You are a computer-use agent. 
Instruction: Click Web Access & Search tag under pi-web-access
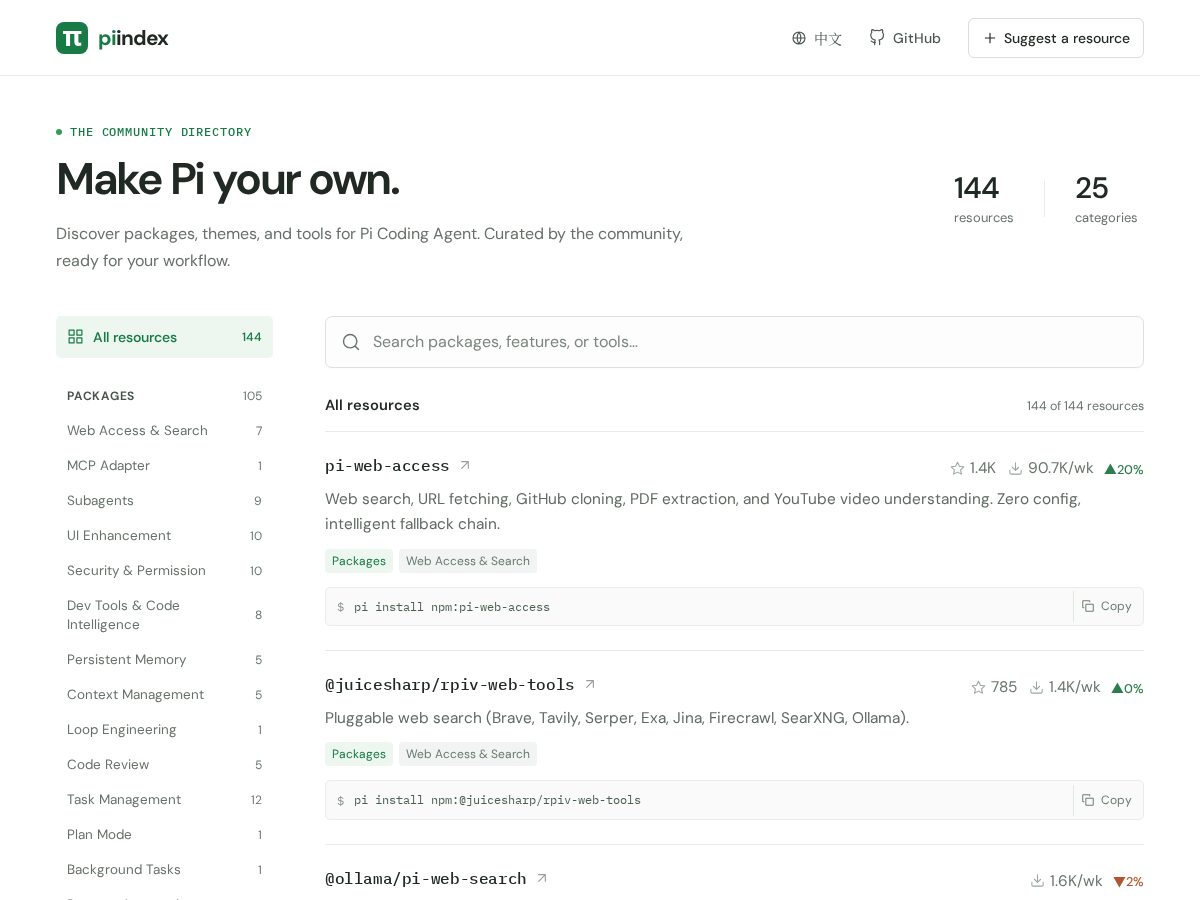tap(468, 561)
